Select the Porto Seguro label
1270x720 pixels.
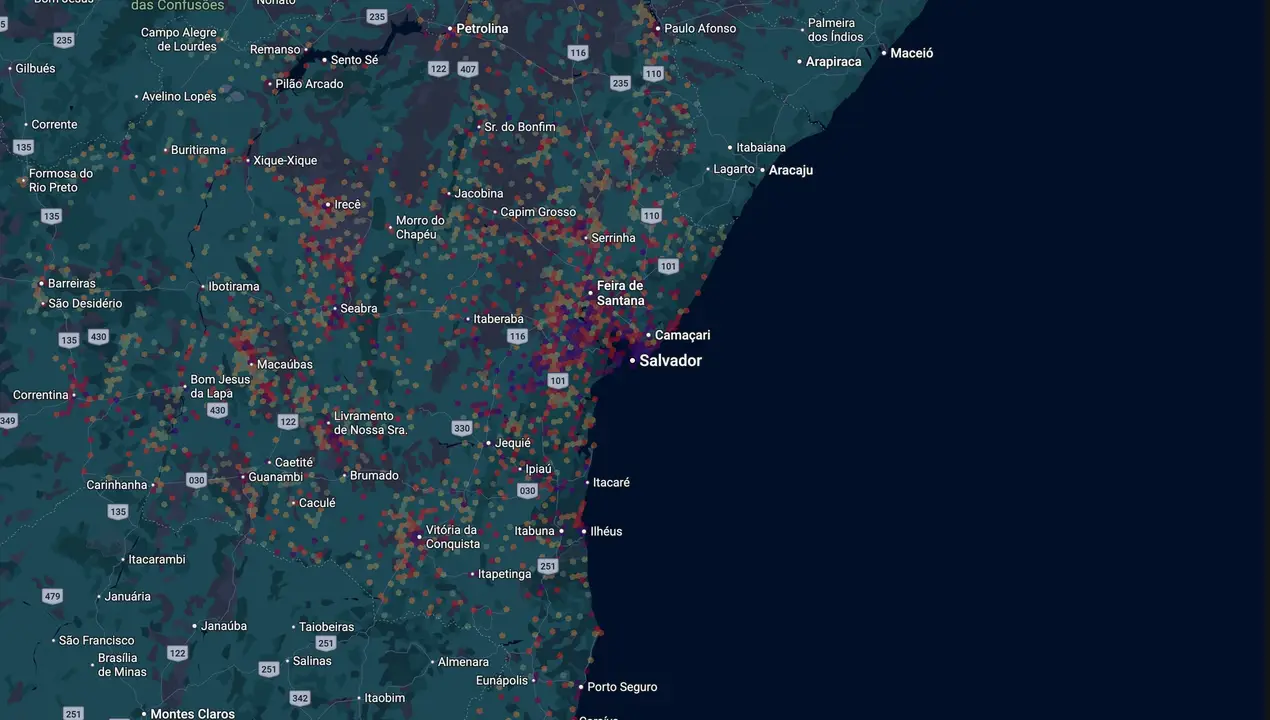tap(622, 687)
